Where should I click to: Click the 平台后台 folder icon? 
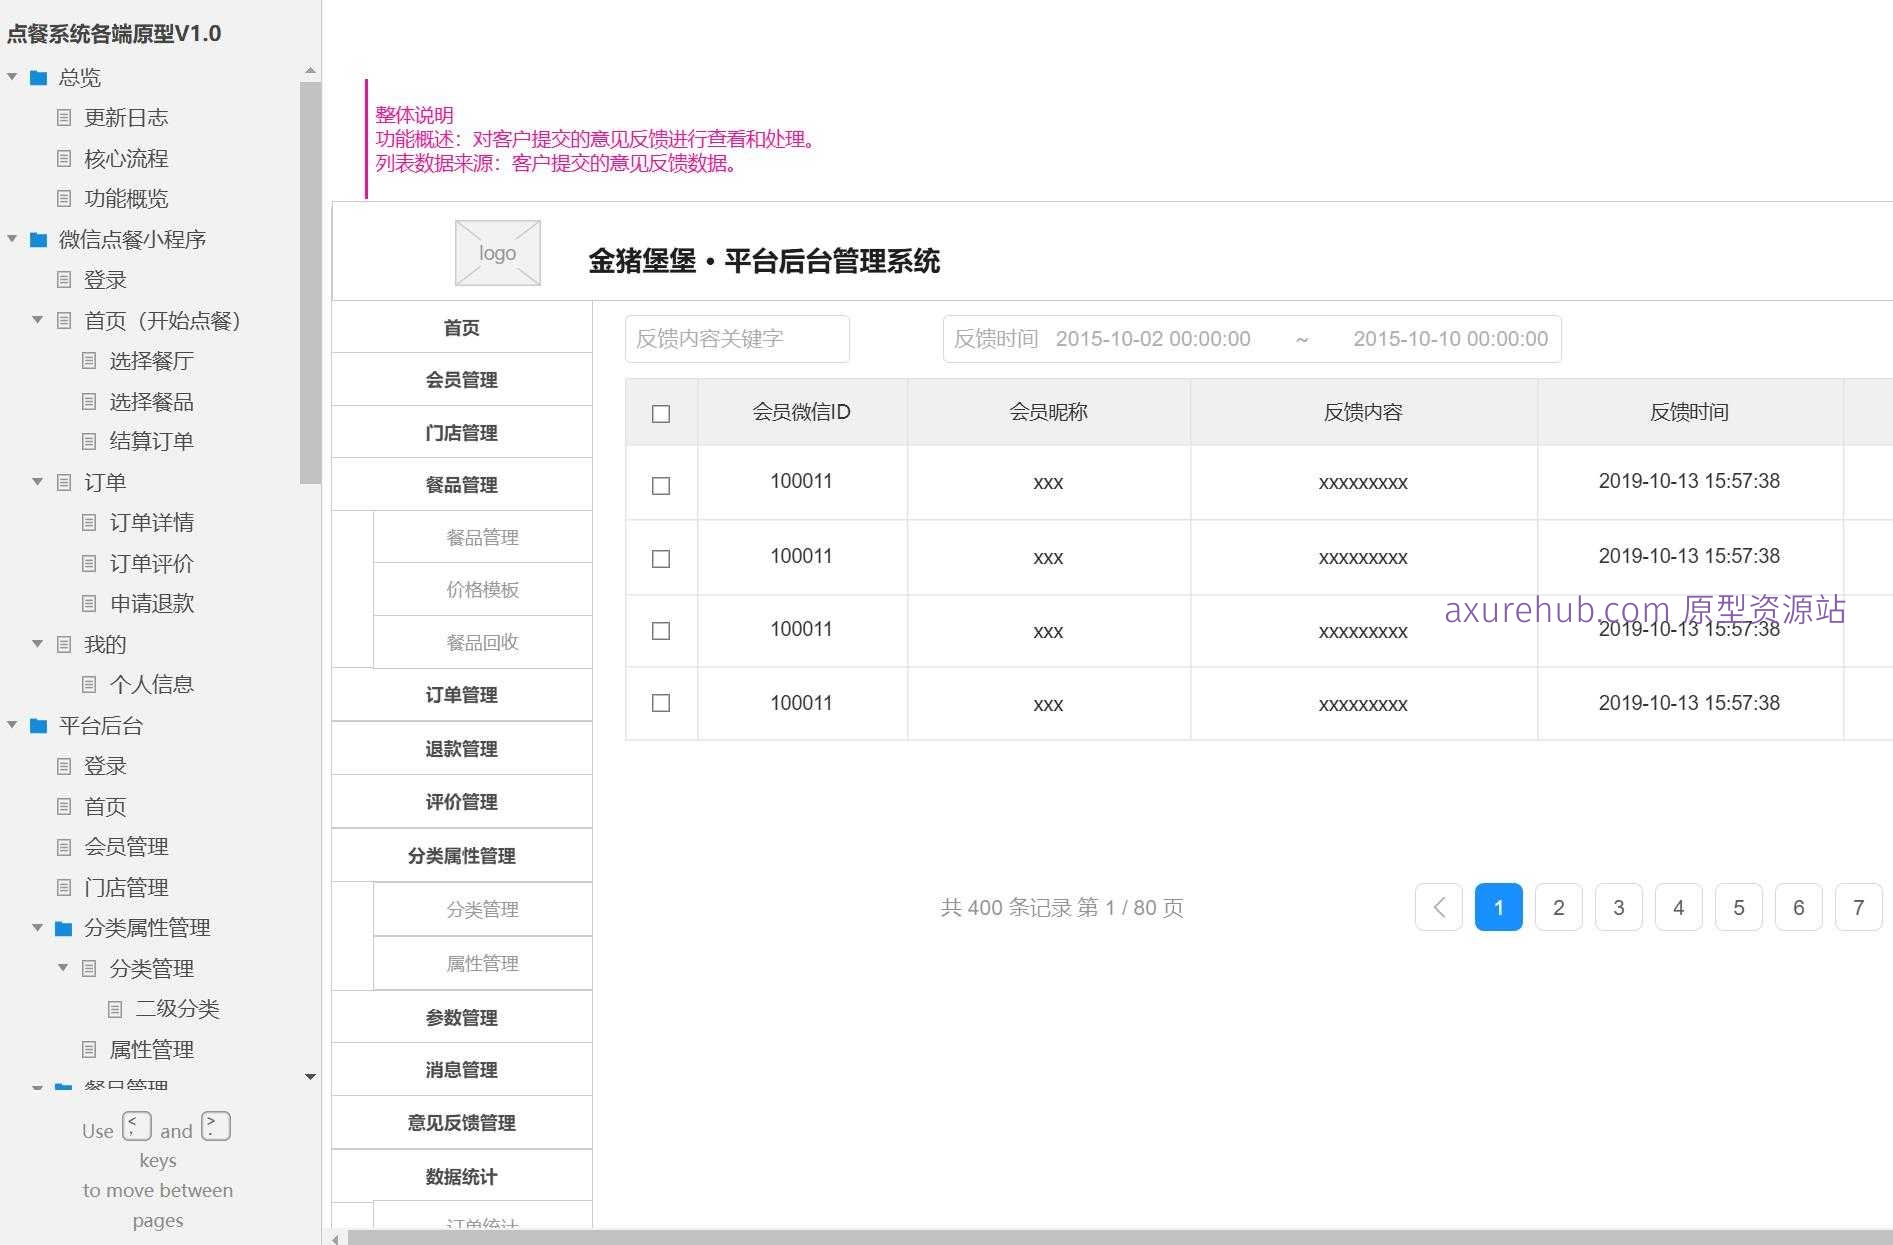pyautogui.click(x=39, y=725)
